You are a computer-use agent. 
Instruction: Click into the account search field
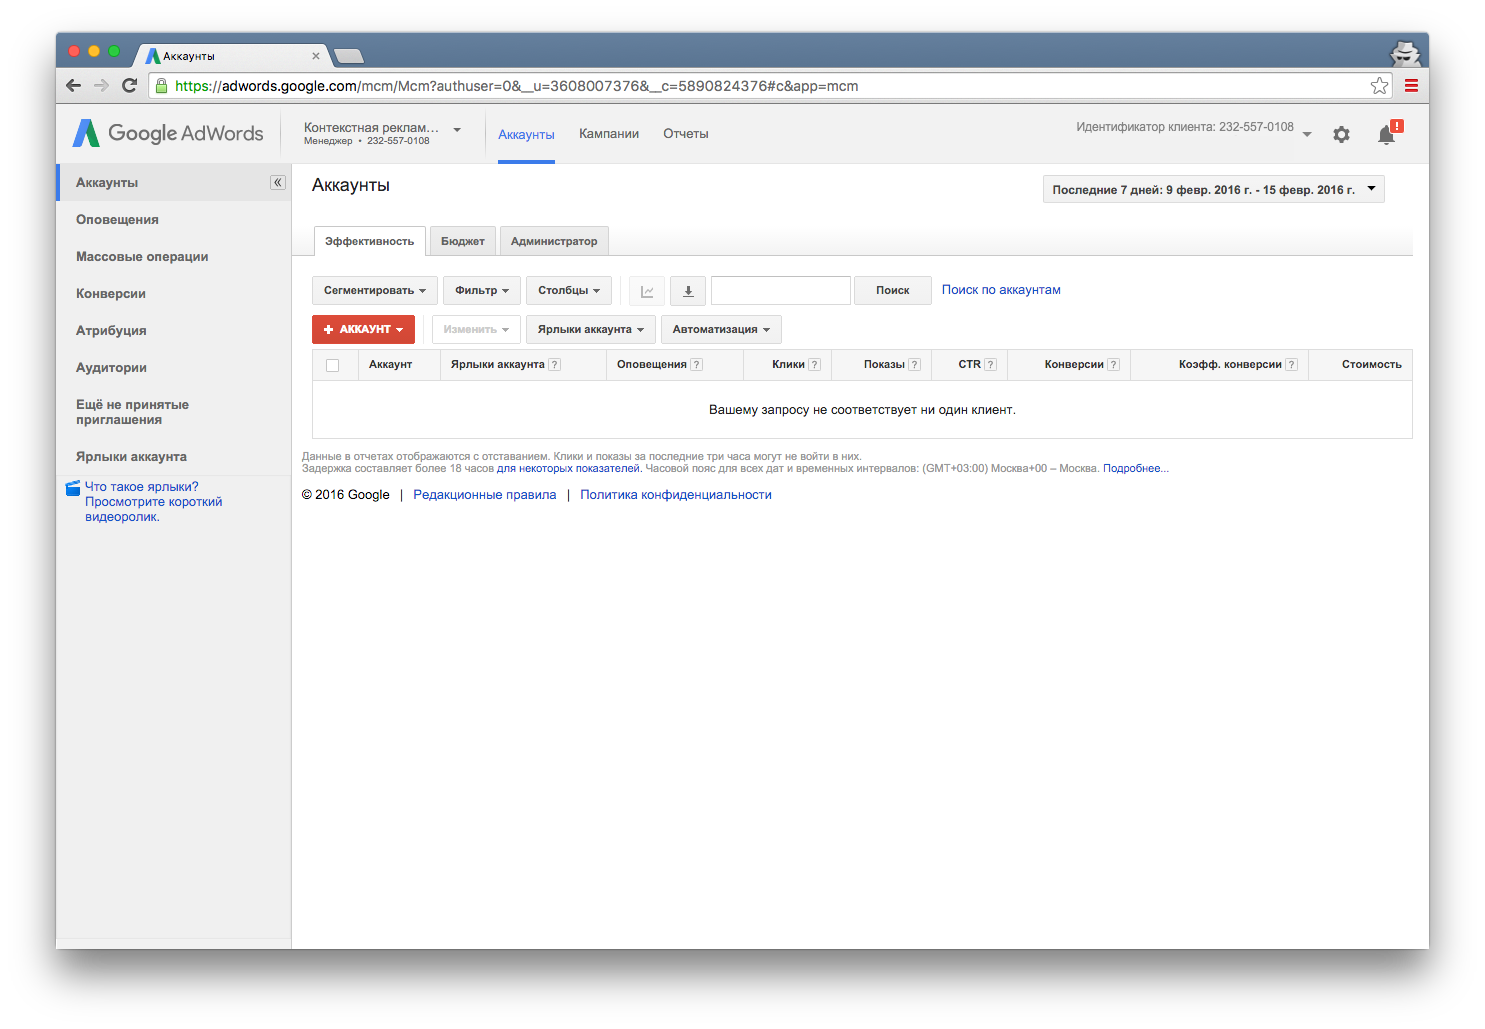click(x=780, y=291)
